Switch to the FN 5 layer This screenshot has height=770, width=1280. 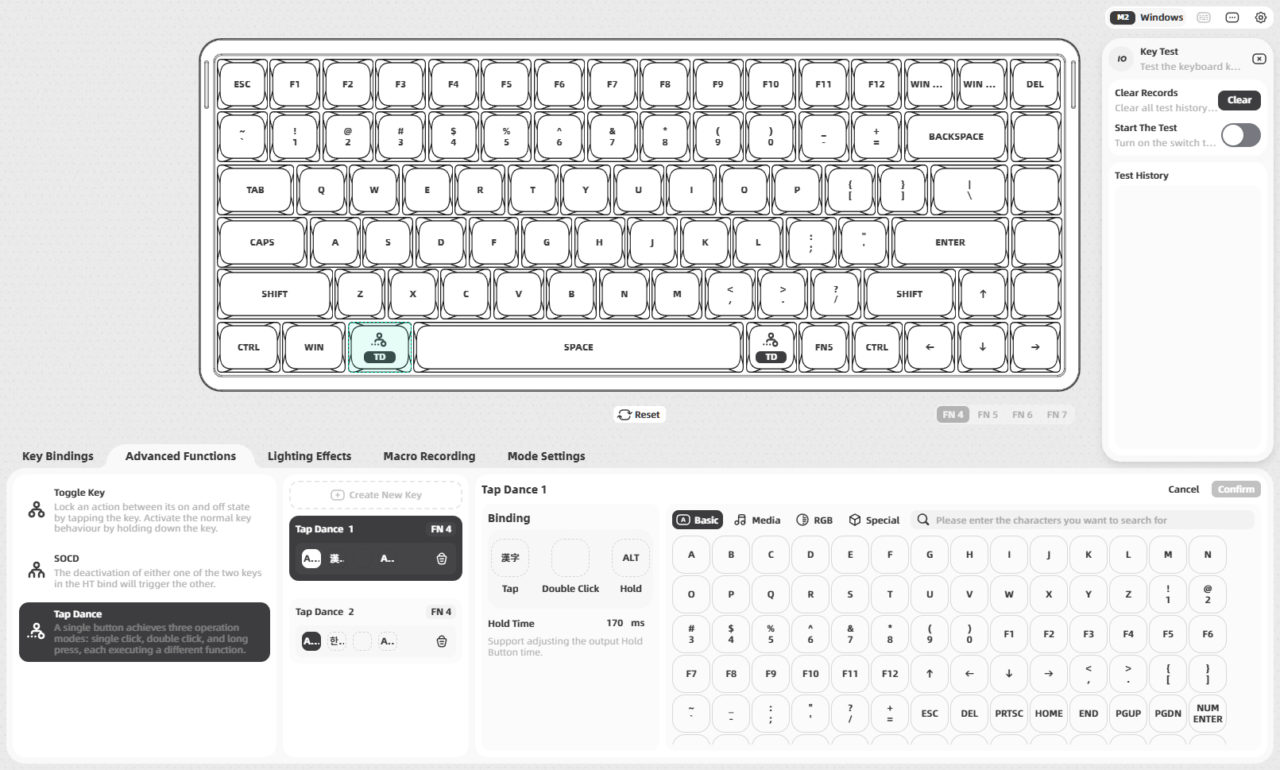(x=987, y=414)
